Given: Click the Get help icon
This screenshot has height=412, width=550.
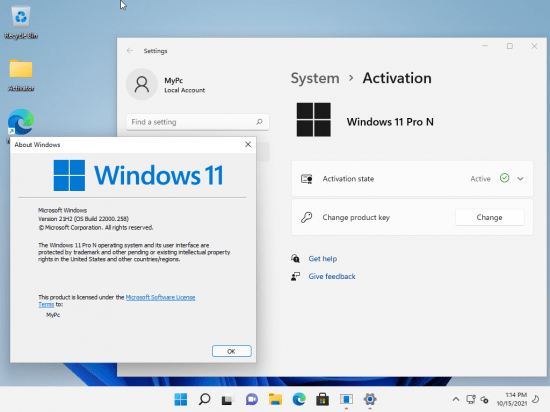Looking at the screenshot, I should (295, 259).
